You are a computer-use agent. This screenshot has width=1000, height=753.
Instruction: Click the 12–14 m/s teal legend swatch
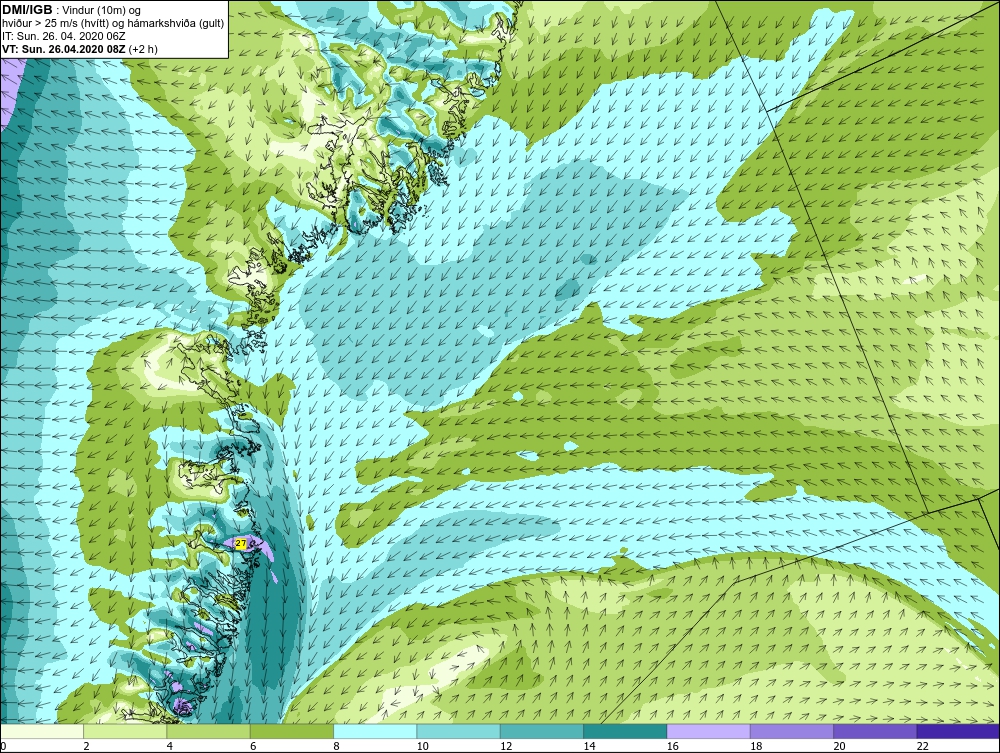click(541, 731)
